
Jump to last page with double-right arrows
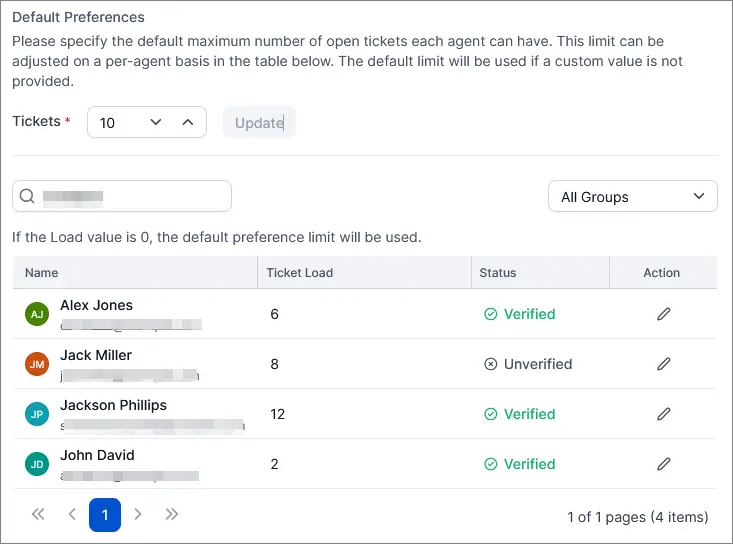click(172, 515)
